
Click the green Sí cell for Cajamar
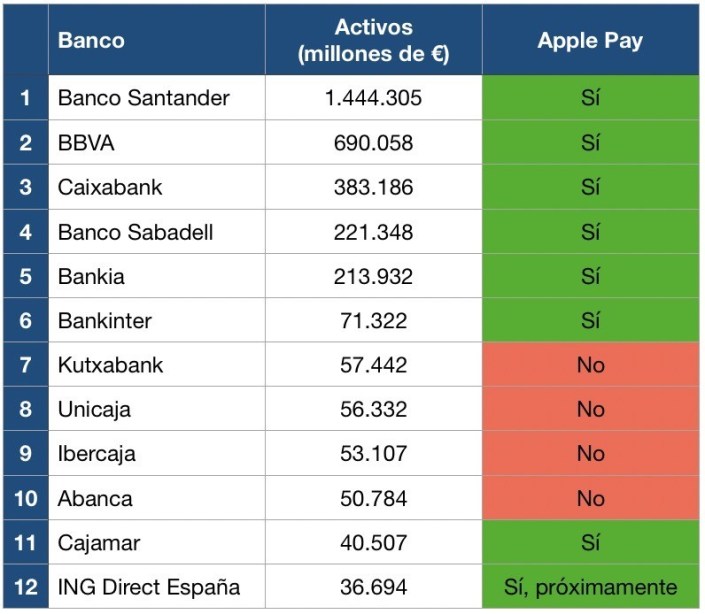click(x=590, y=543)
